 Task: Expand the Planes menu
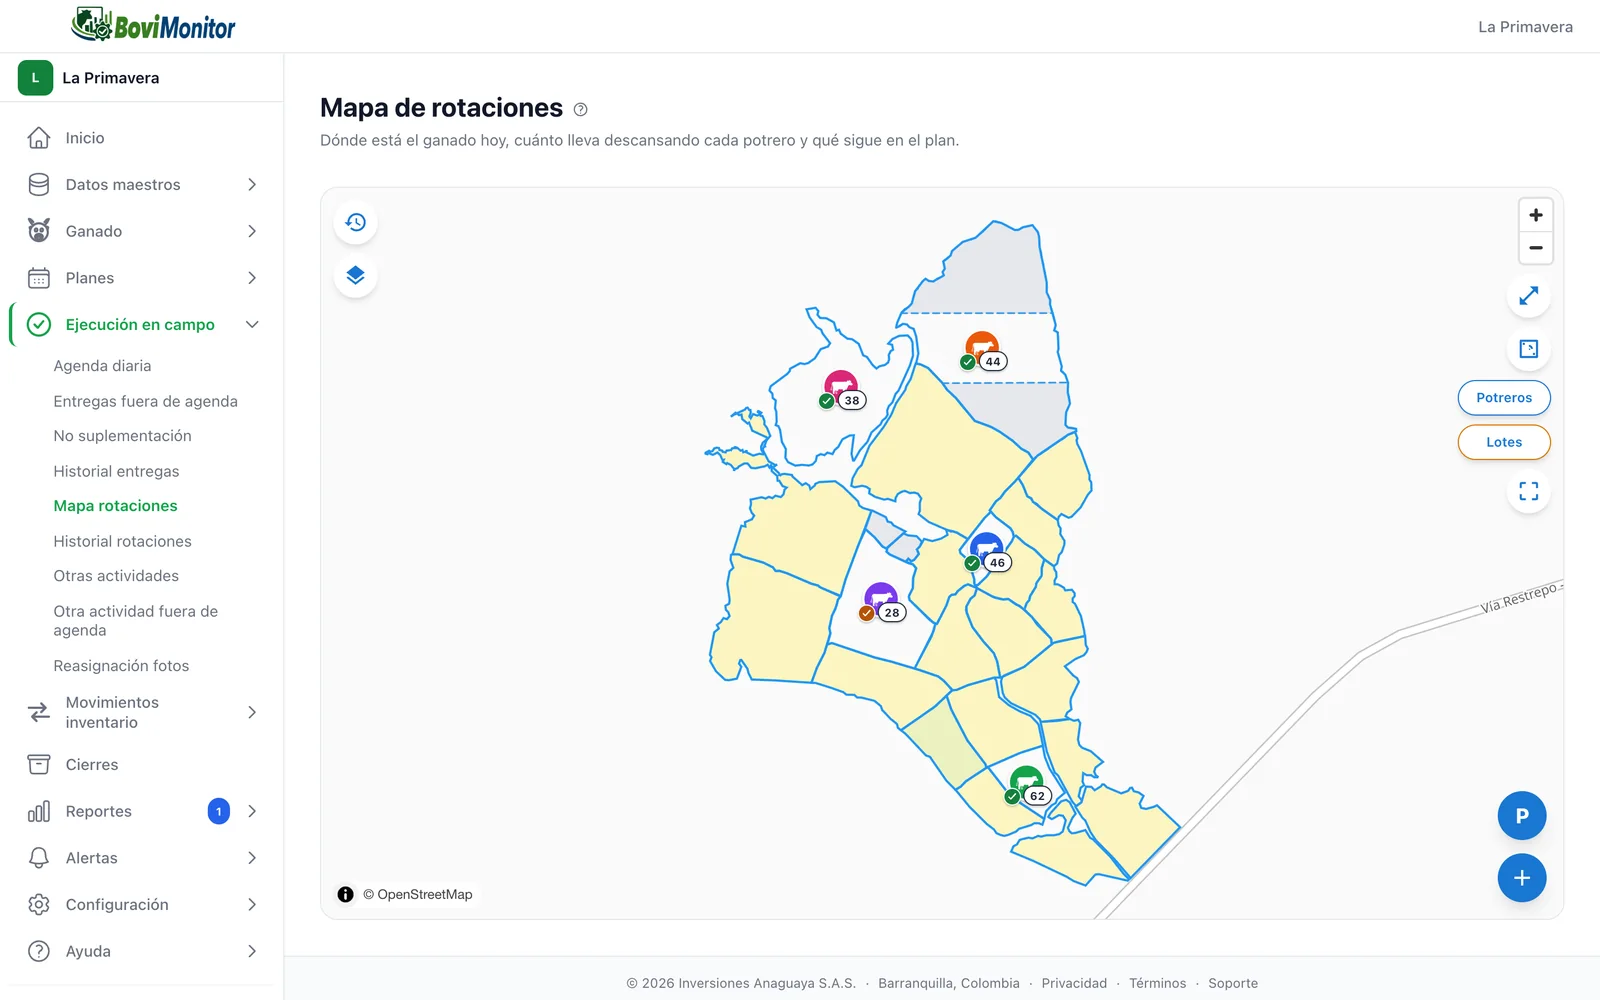coord(142,278)
